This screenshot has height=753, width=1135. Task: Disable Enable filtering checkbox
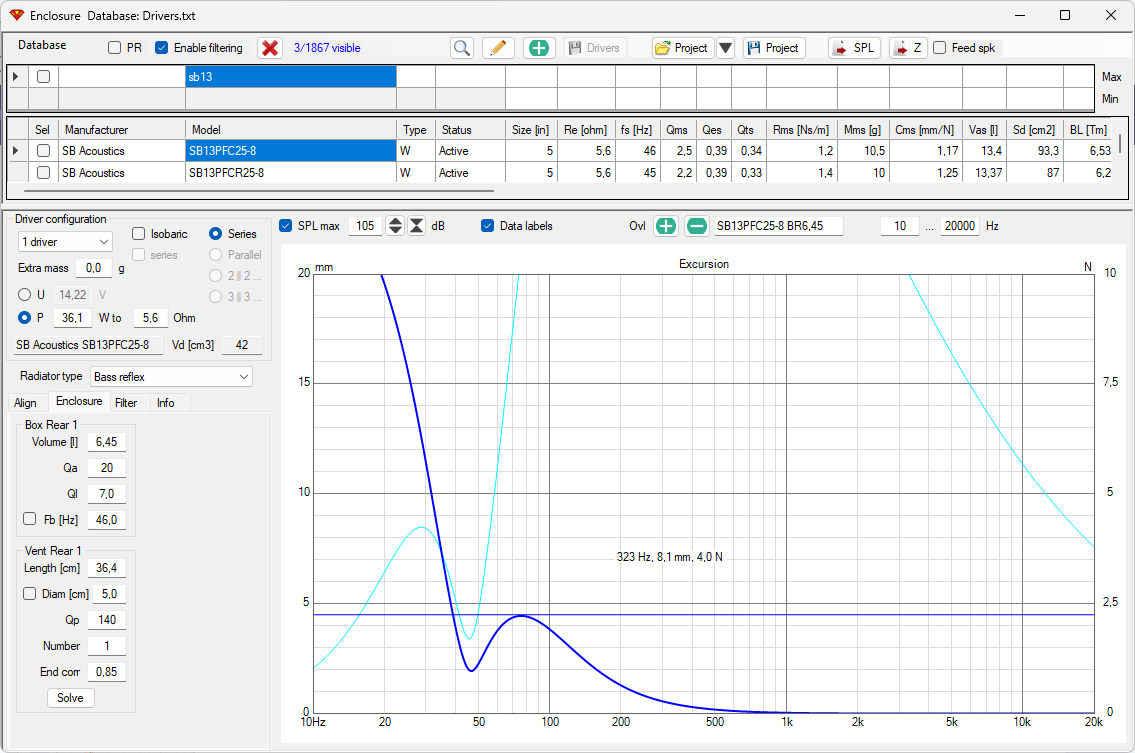161,48
